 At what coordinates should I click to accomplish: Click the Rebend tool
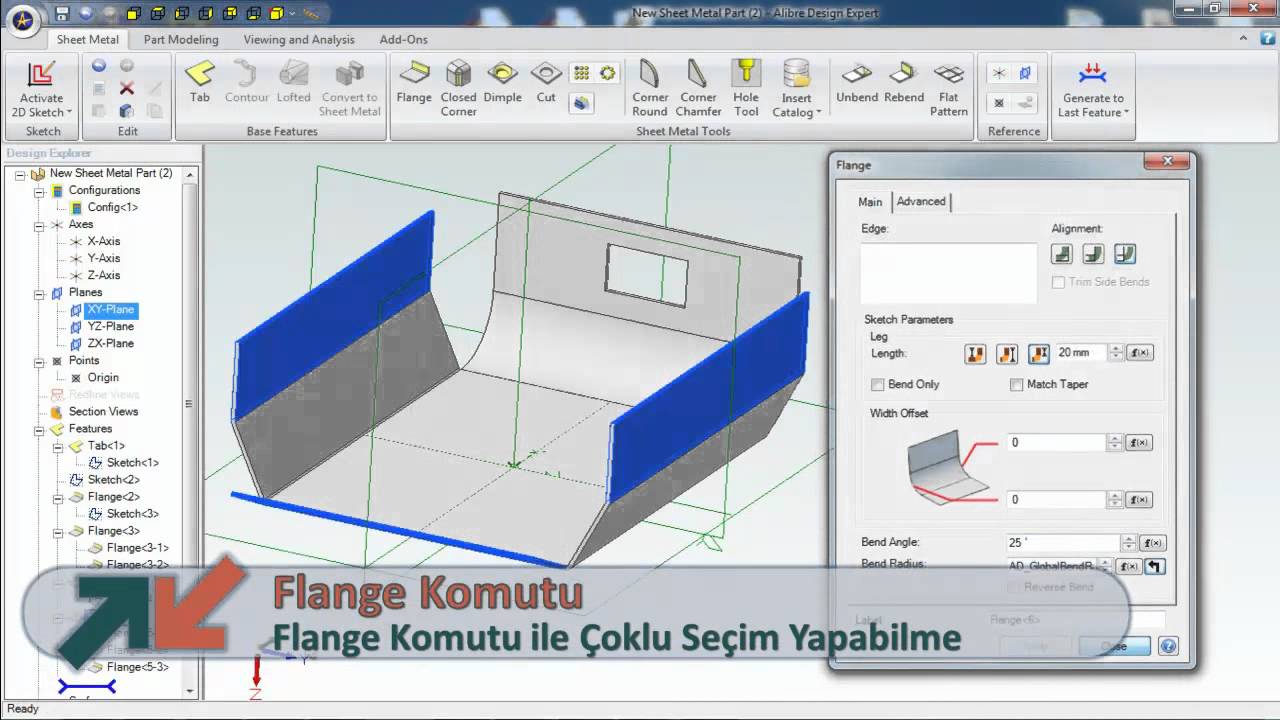[x=904, y=82]
